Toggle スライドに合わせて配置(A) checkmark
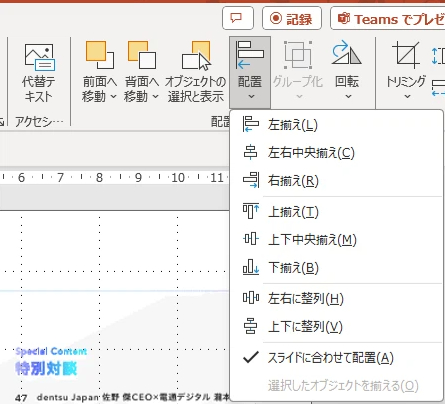 tap(251, 358)
